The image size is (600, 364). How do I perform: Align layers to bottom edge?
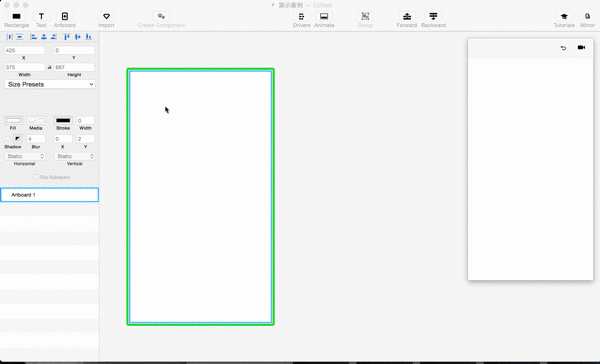coord(88,37)
